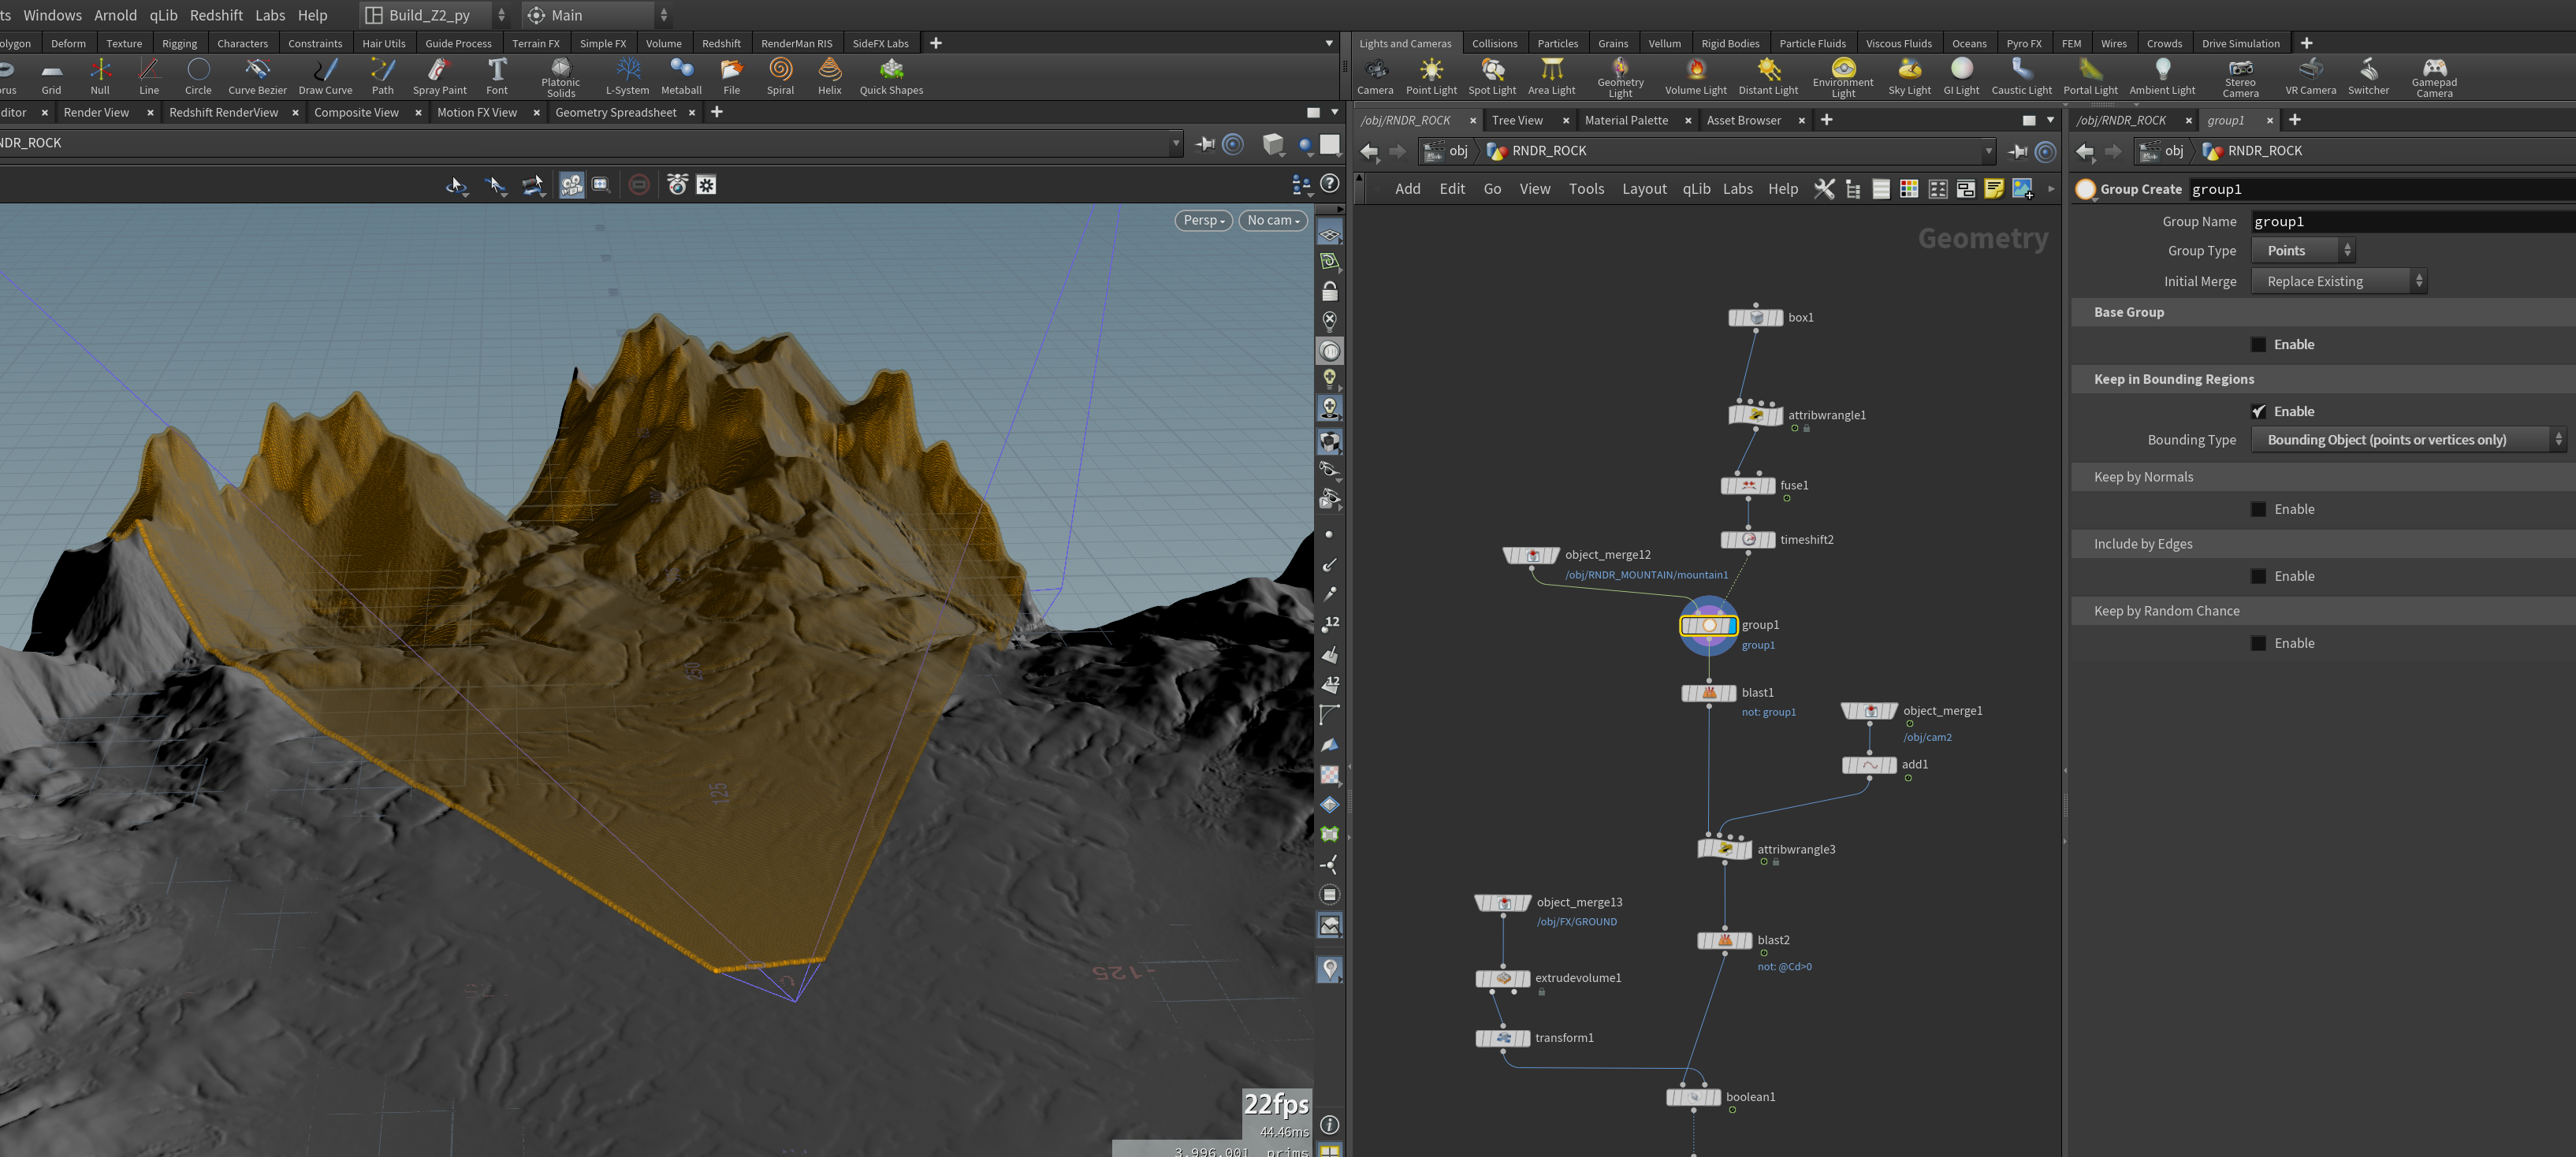The width and height of the screenshot is (2576, 1157).
Task: Open the Layout menu in network editor
Action: (1644, 188)
